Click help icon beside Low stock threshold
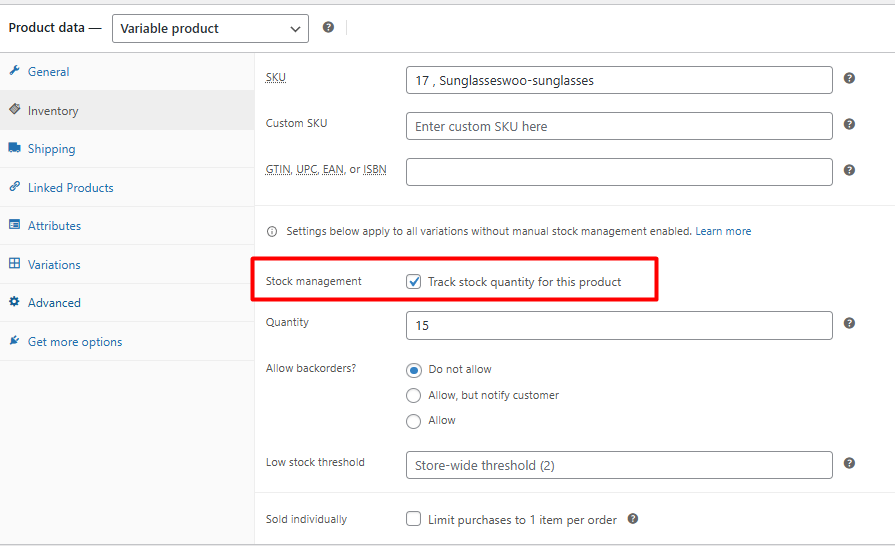Image resolution: width=895 pixels, height=546 pixels. click(x=849, y=463)
